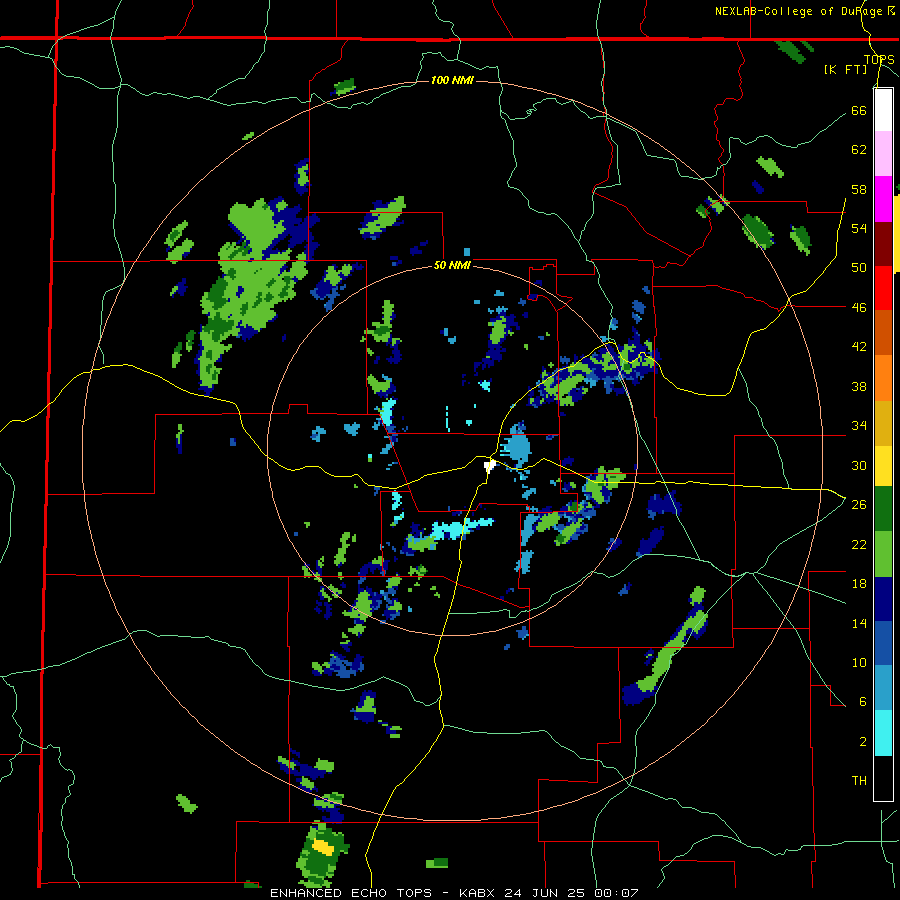Select the black TH threshold legend band
Viewport: 900px width, 900px height.
(883, 778)
